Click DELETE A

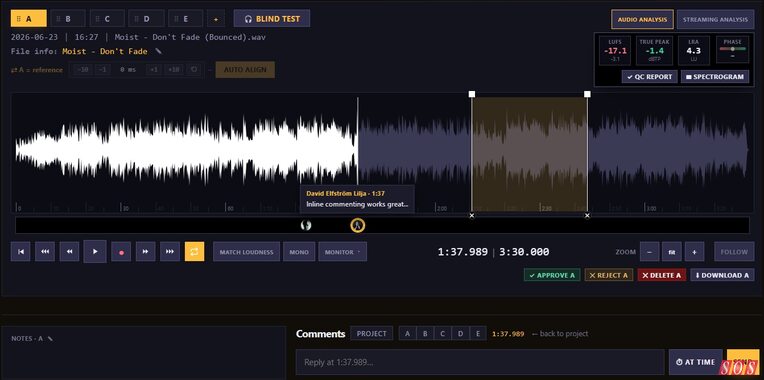[x=662, y=275]
